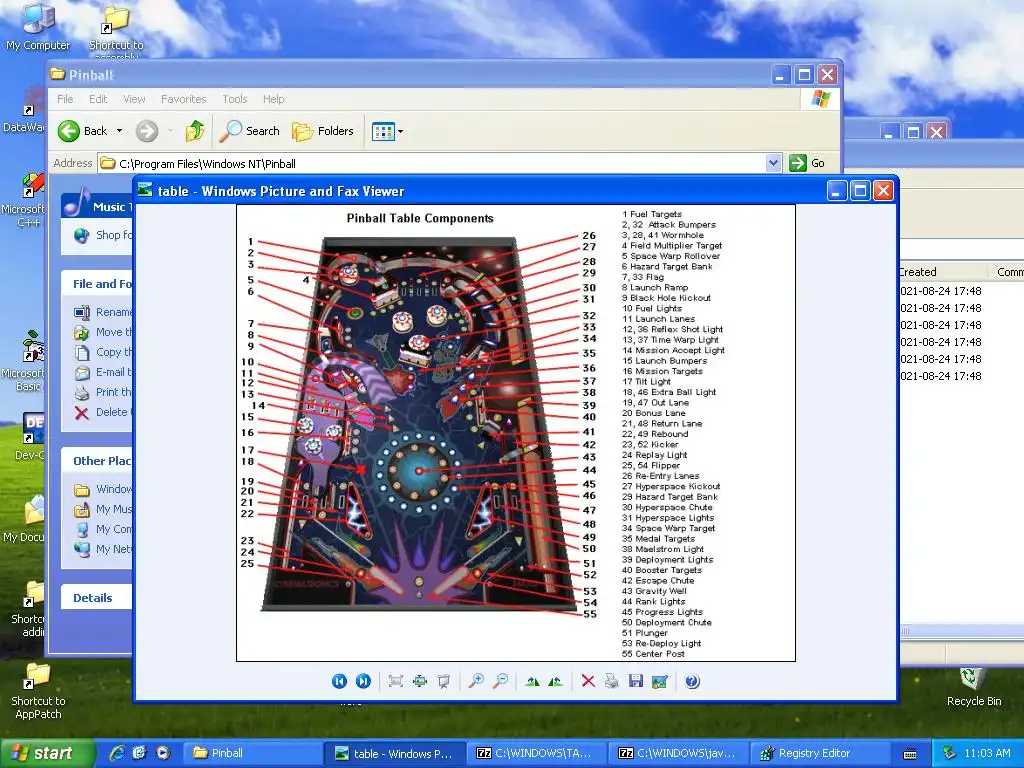Click the Zoom In magnifier icon
1024x768 pixels.
[476, 681]
